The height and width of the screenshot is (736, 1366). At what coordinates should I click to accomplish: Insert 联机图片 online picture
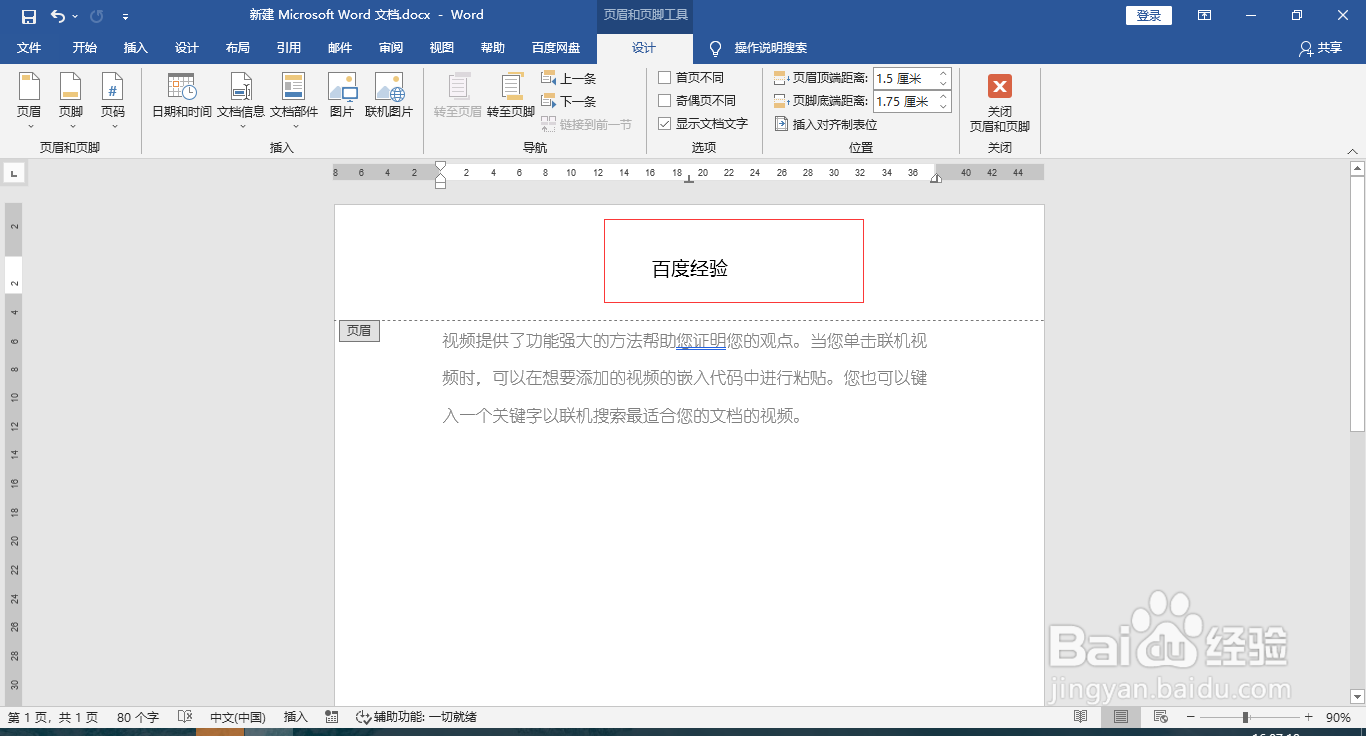point(389,96)
